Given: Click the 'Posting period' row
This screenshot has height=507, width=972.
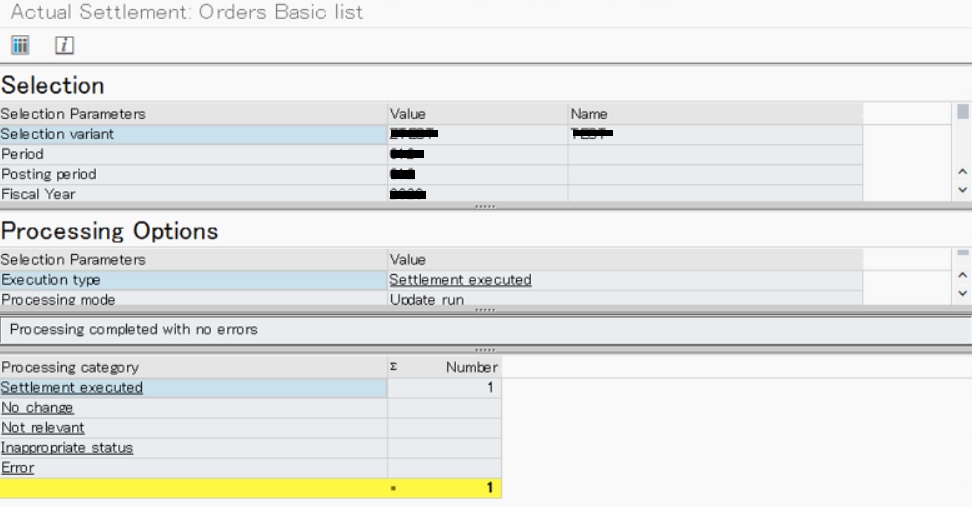Looking at the screenshot, I should point(48,174).
